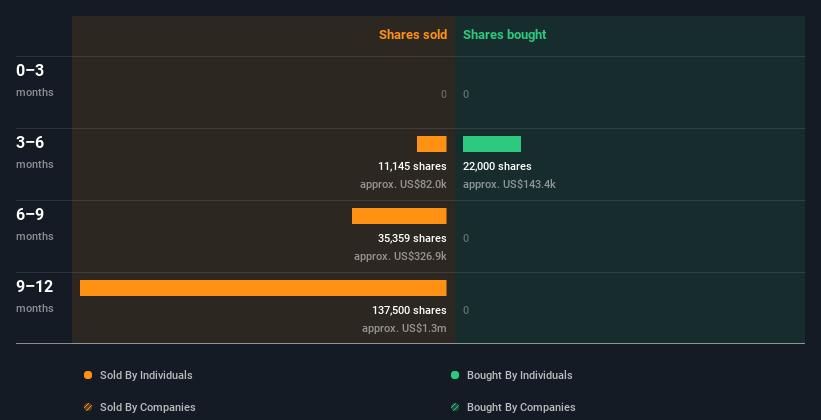821x420 pixels.
Task: Click the striped Bought By Companies legend icon
Action: 455,407
